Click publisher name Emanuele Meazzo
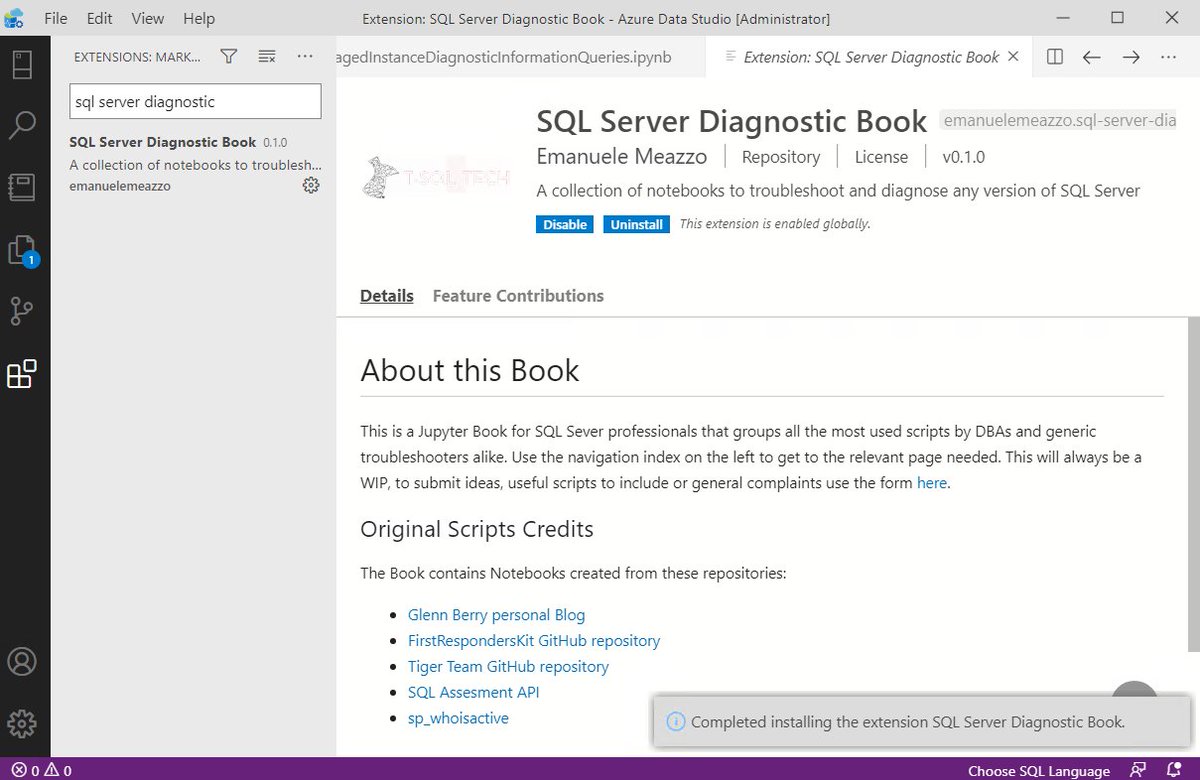The height and width of the screenshot is (780, 1200). click(x=622, y=157)
